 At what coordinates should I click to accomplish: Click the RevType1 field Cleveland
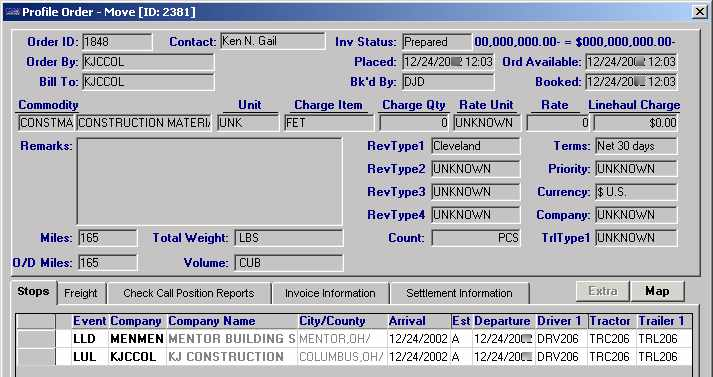point(475,146)
